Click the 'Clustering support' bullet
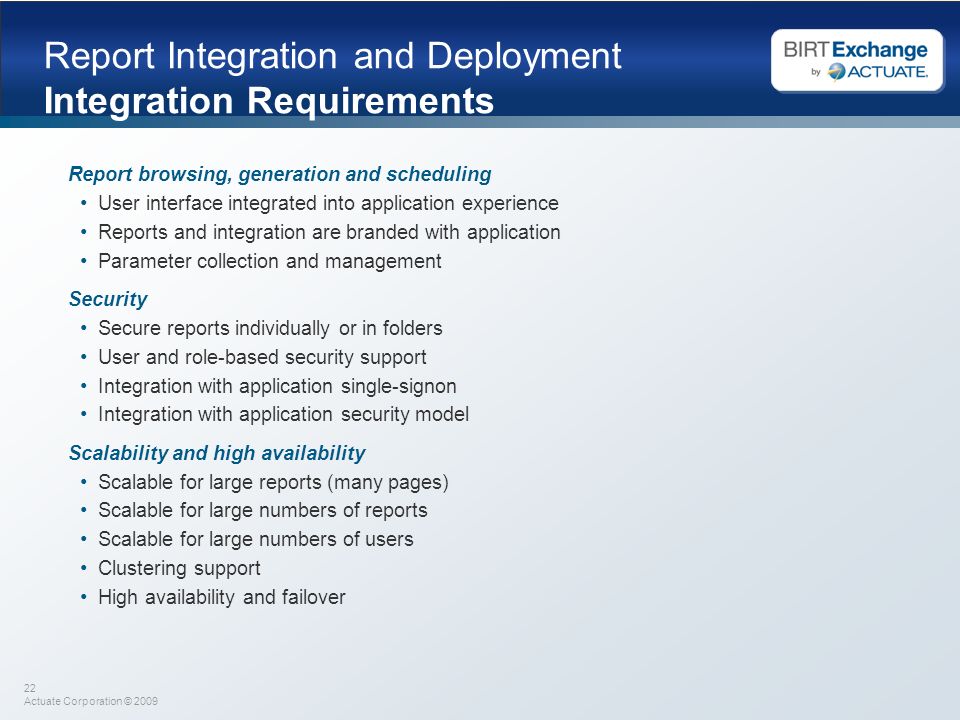 point(179,569)
